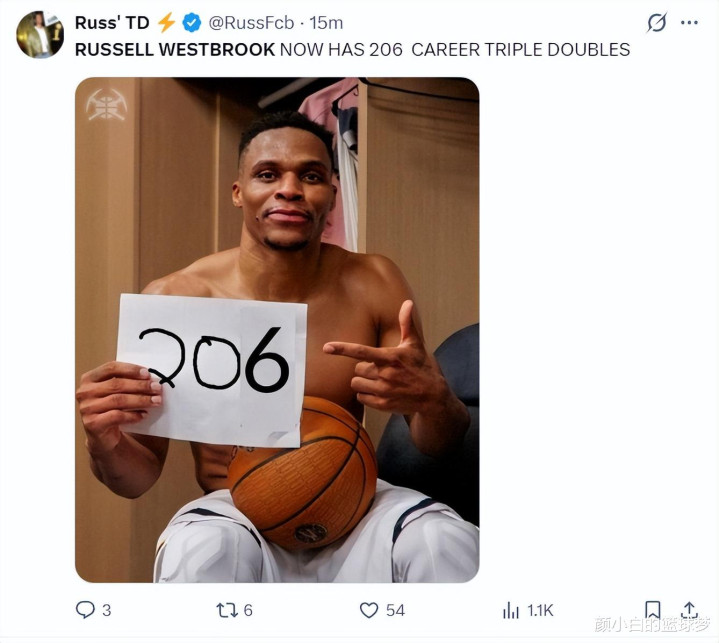Image resolution: width=719 pixels, height=643 pixels.
Task: Click the blue verified badge
Action: [x=192, y=22]
